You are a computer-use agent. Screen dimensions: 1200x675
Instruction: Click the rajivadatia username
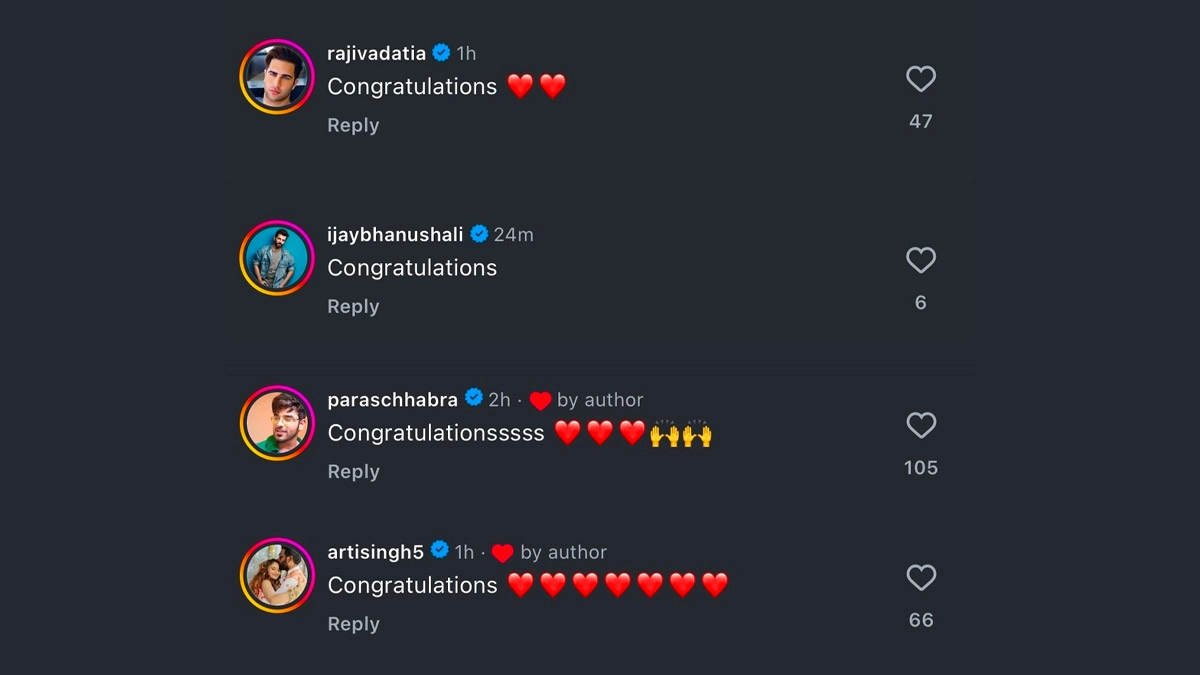click(376, 53)
